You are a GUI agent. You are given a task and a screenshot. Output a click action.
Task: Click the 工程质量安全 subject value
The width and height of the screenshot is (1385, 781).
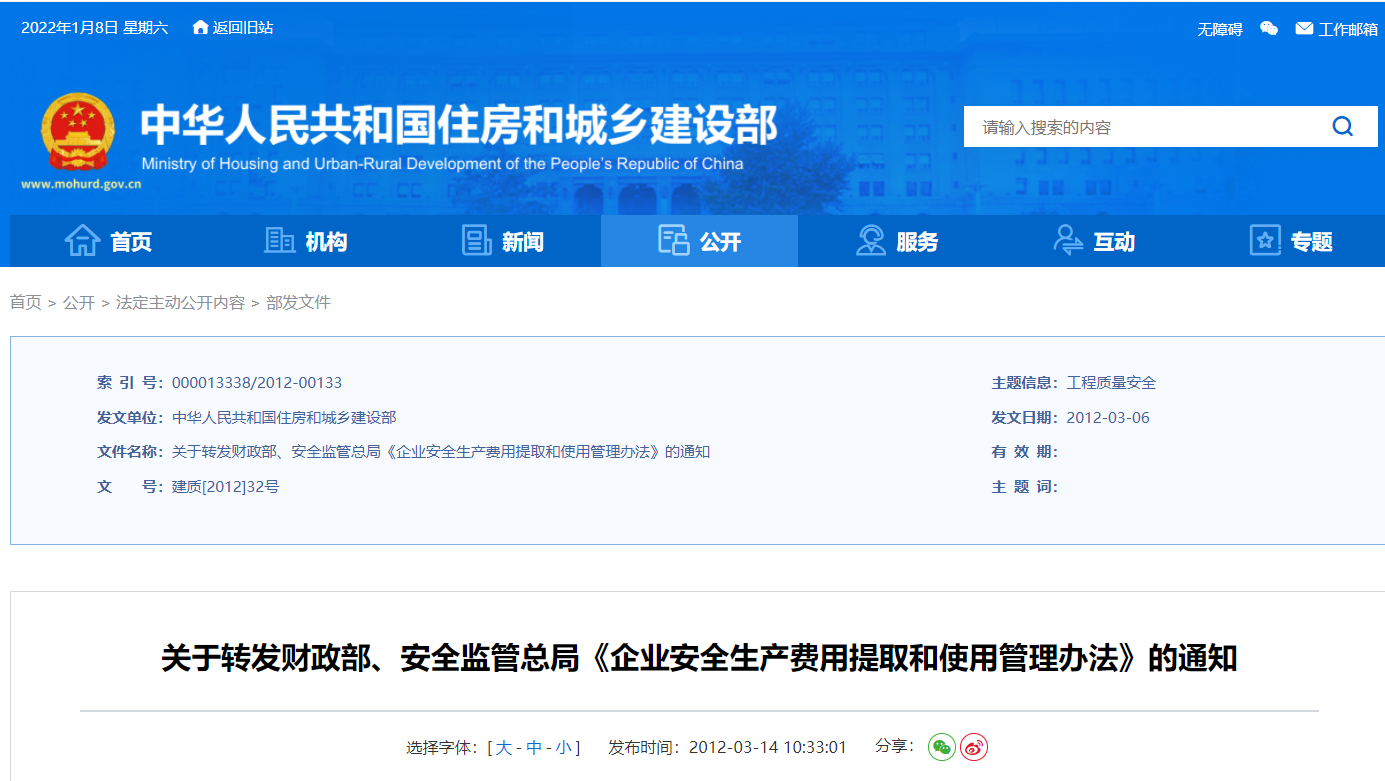pyautogui.click(x=1111, y=383)
